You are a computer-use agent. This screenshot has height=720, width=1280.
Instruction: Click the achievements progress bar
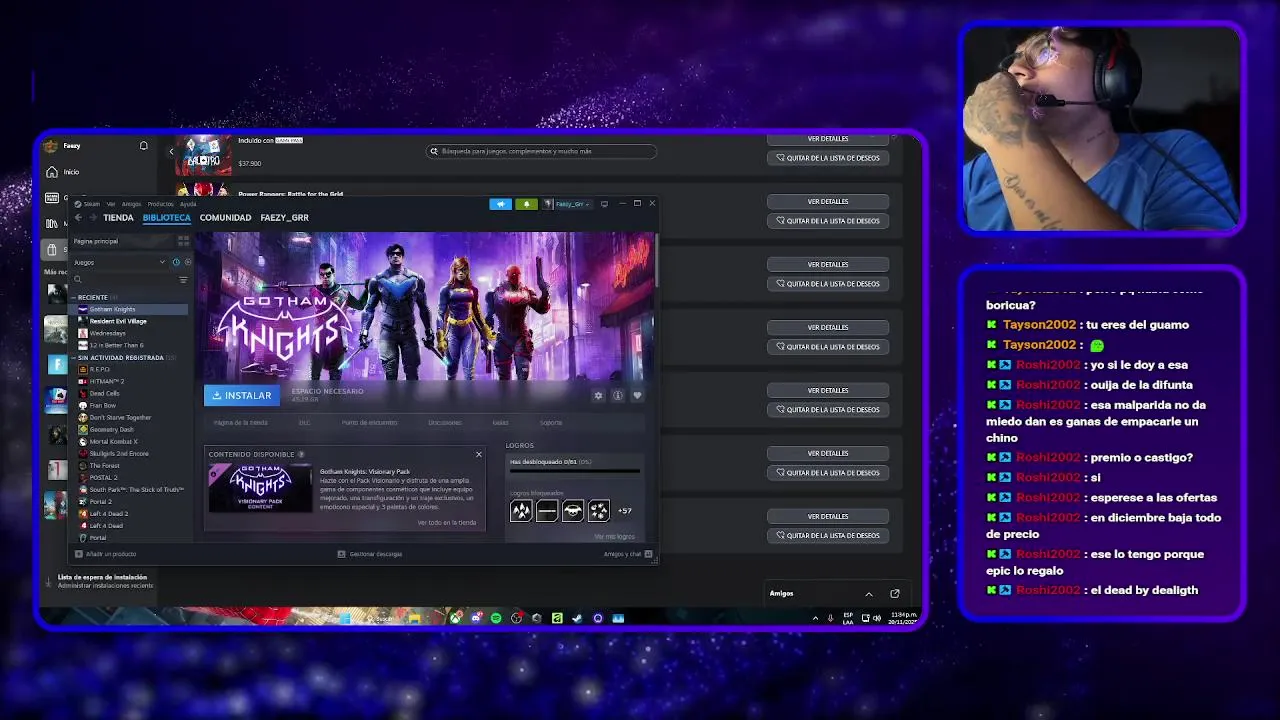[575, 470]
